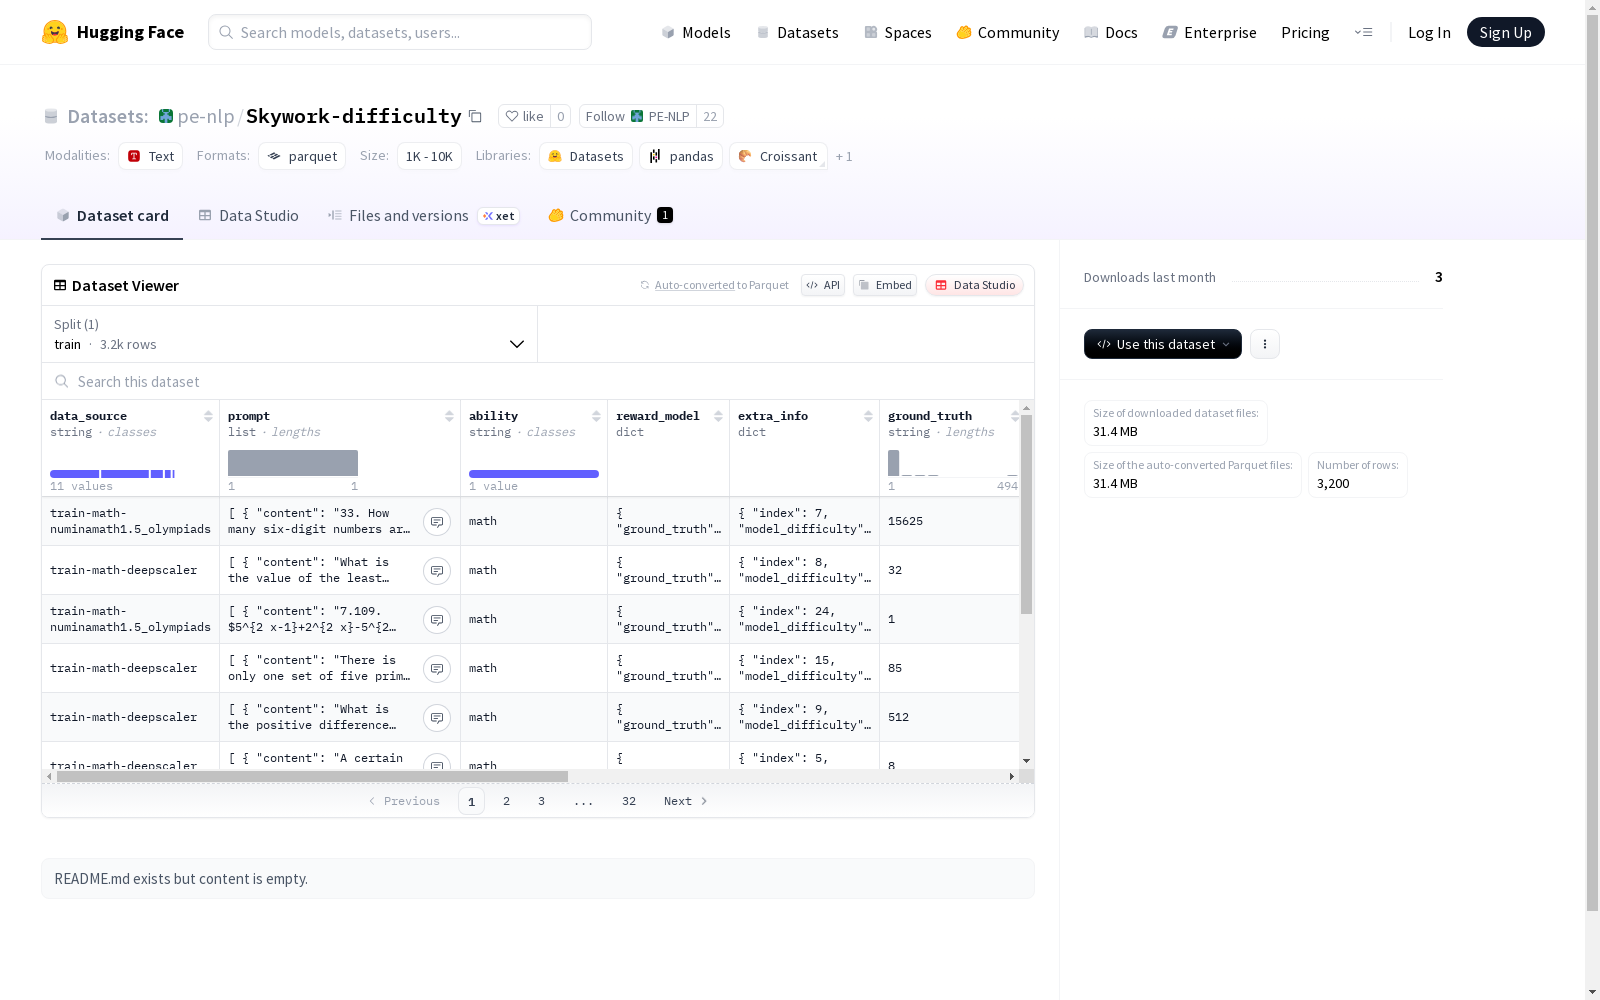The width and height of the screenshot is (1600, 1000).
Task: Focus the Search this dataset field
Action: (538, 381)
